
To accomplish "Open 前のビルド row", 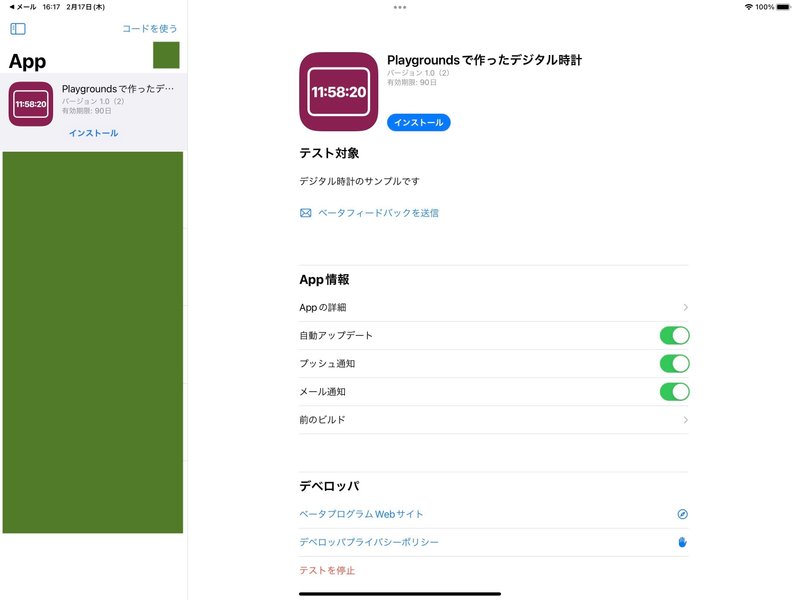I will [493, 420].
